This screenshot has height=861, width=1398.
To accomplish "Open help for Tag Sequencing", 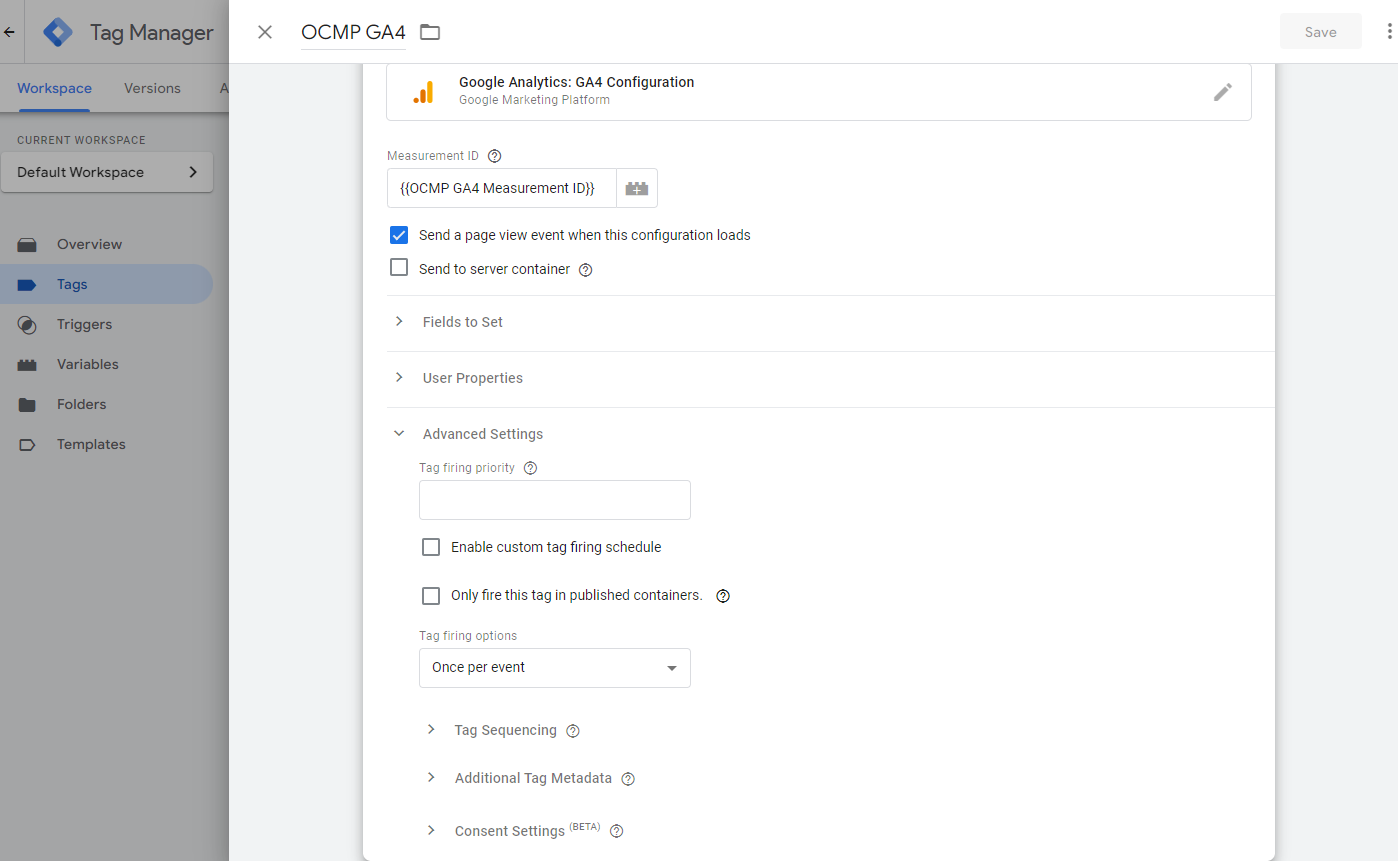I will (x=573, y=731).
